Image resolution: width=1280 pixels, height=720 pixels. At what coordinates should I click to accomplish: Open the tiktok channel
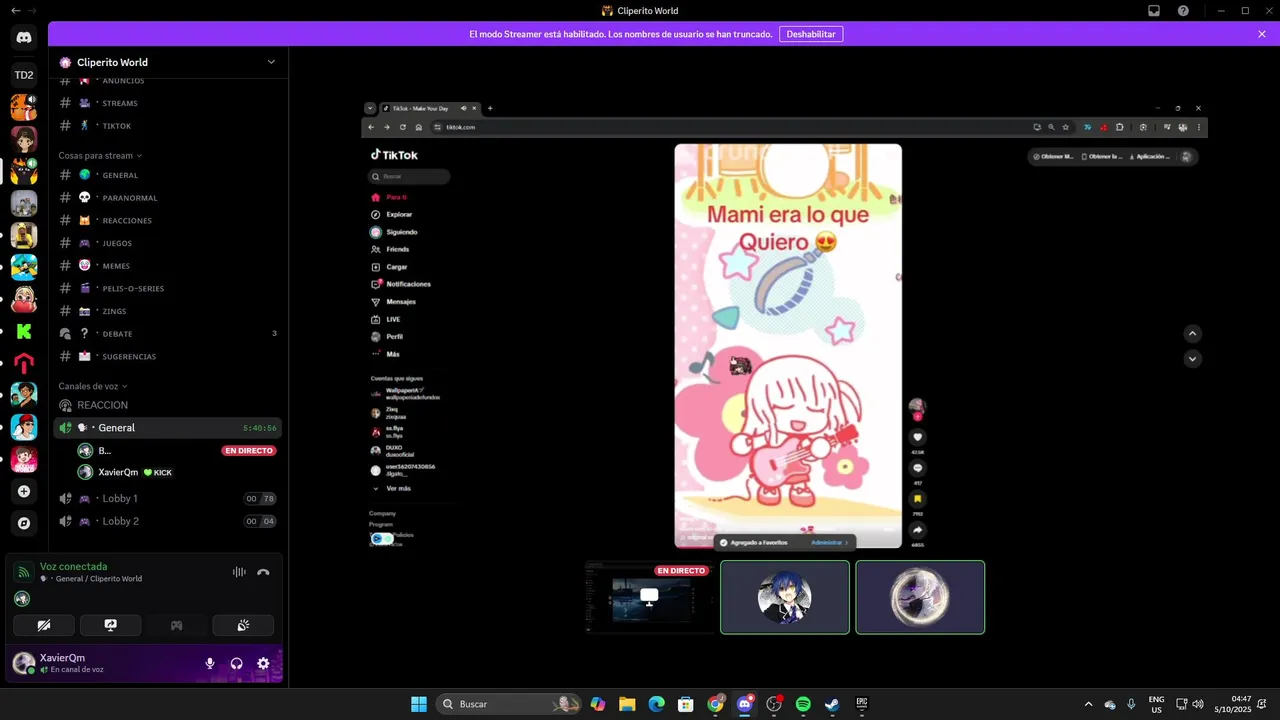(167, 126)
